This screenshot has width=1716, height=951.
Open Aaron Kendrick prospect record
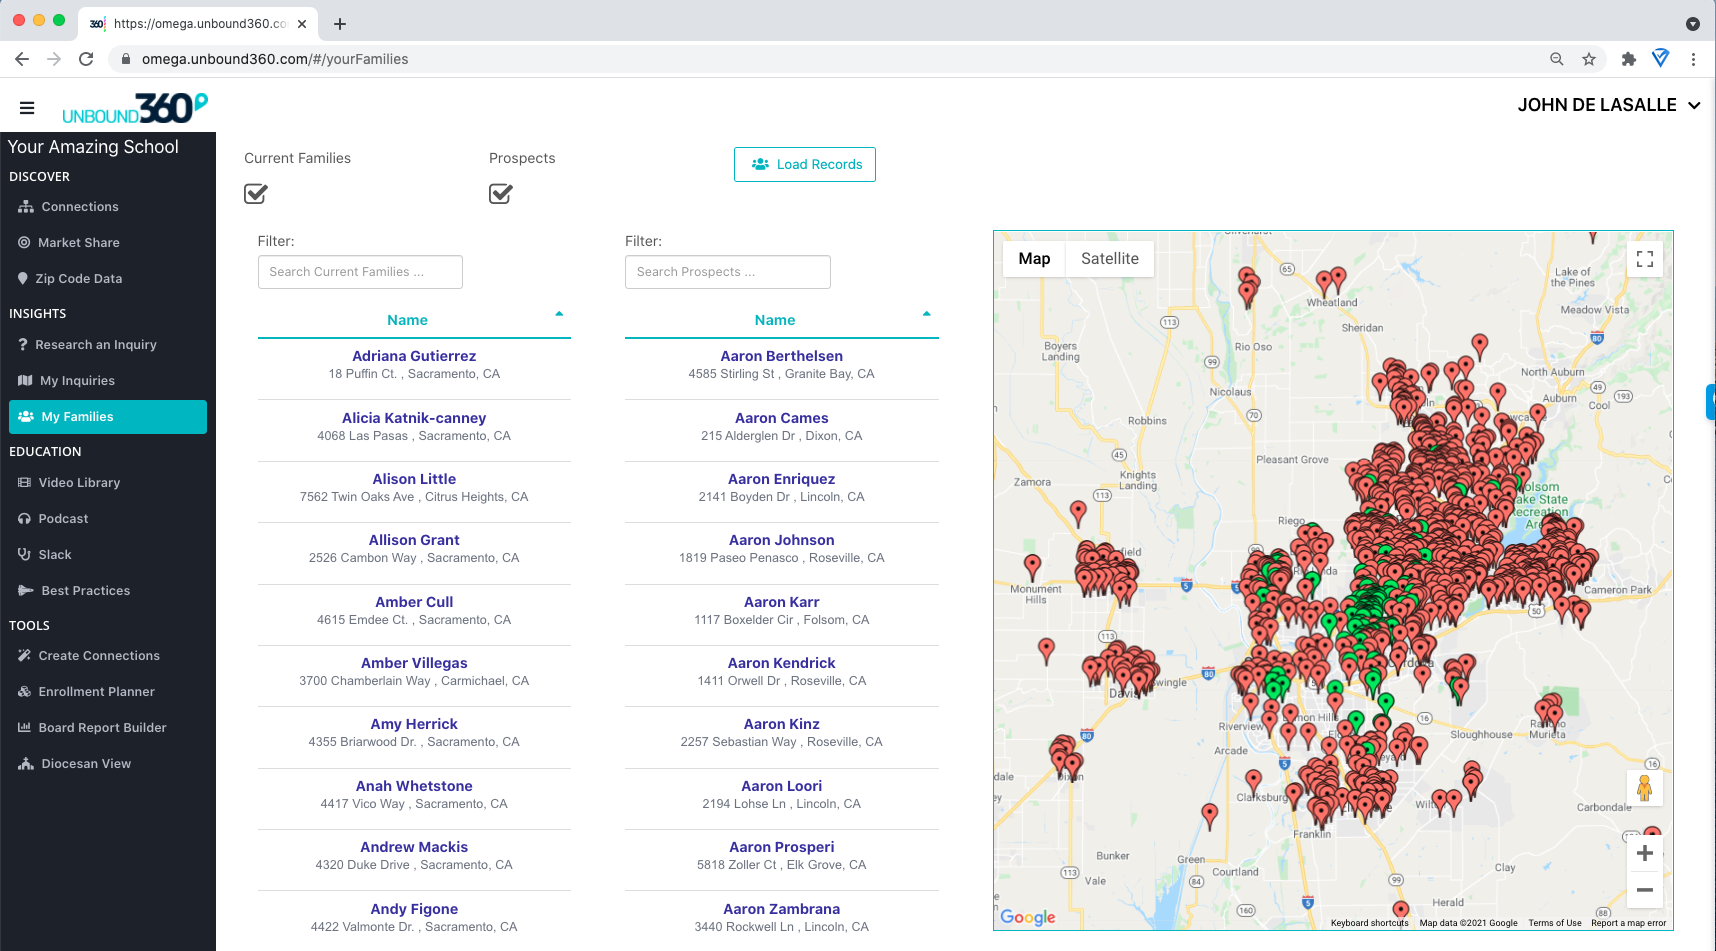click(782, 663)
